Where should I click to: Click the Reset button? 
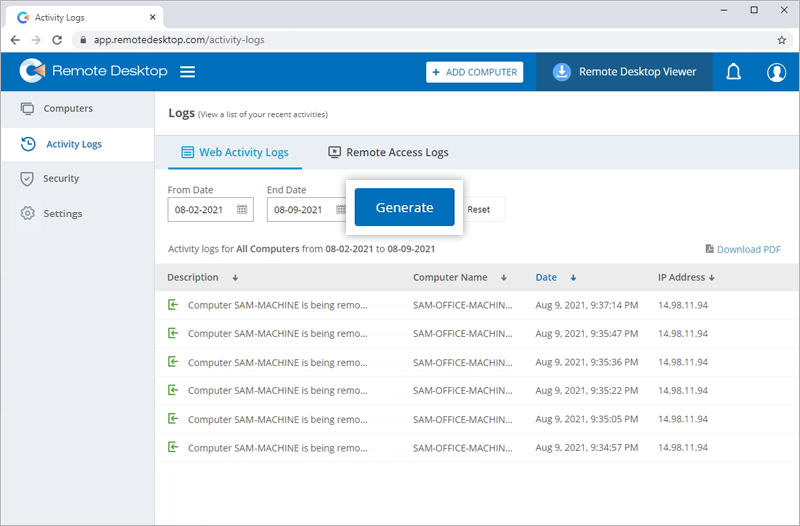[479, 210]
